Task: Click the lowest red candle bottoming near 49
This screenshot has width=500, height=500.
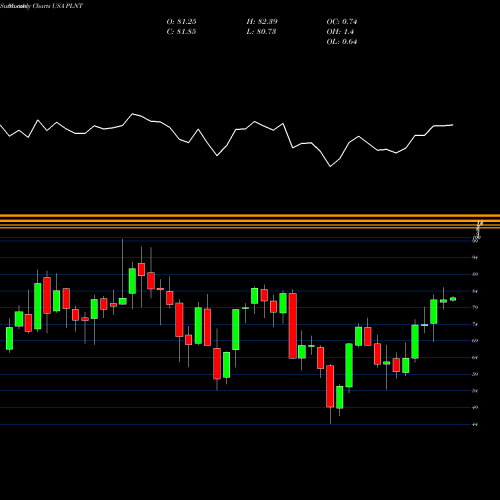Action: pyautogui.click(x=330, y=386)
